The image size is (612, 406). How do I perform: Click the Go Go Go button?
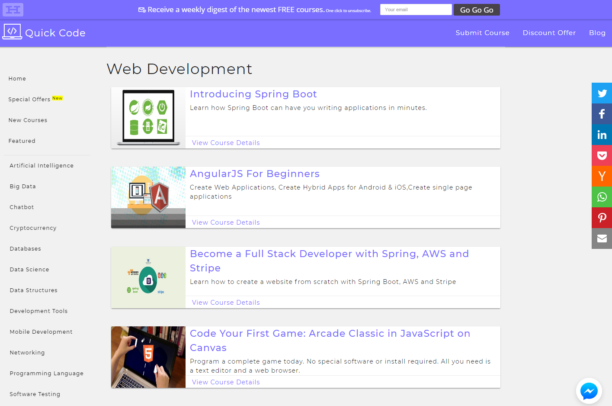pyautogui.click(x=477, y=10)
